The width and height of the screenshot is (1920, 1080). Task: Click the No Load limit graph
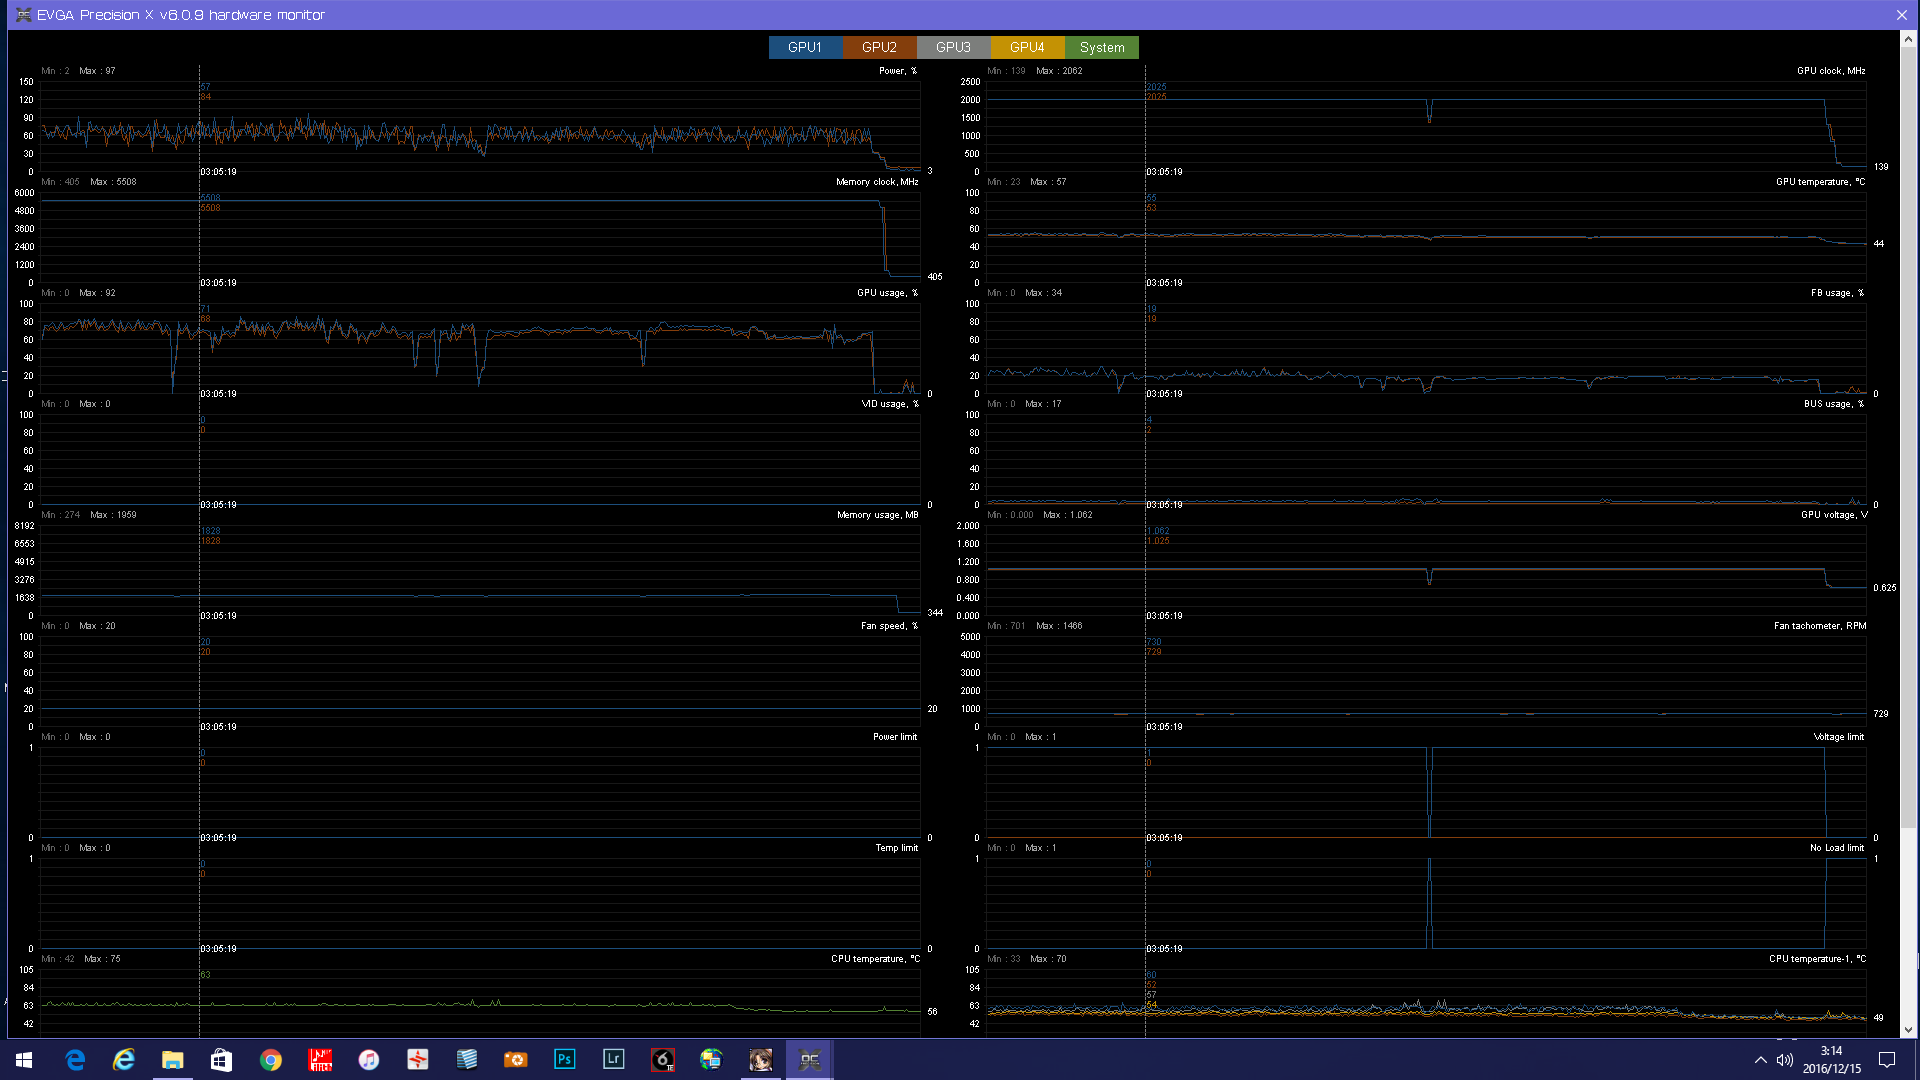[x=1426, y=904]
